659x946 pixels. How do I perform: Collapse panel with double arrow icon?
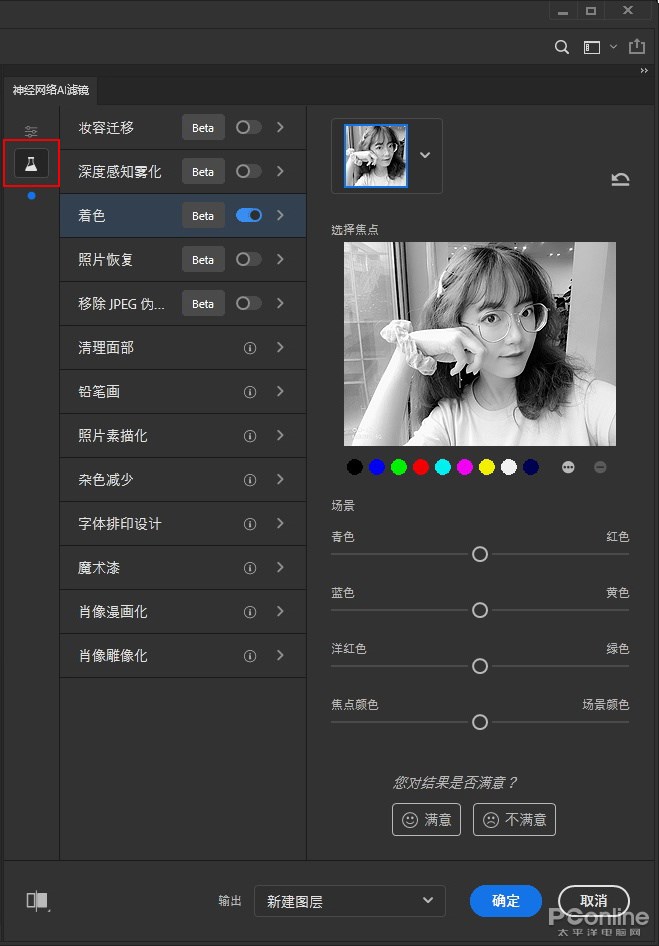point(645,71)
